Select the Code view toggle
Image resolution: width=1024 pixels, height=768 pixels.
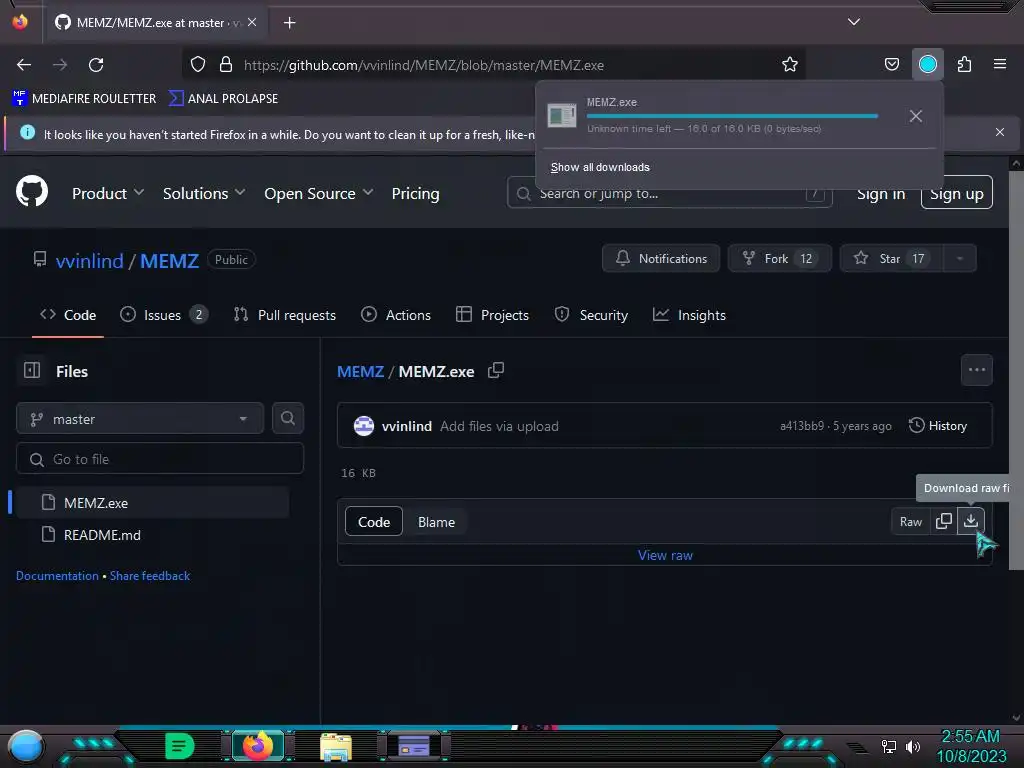point(374,522)
